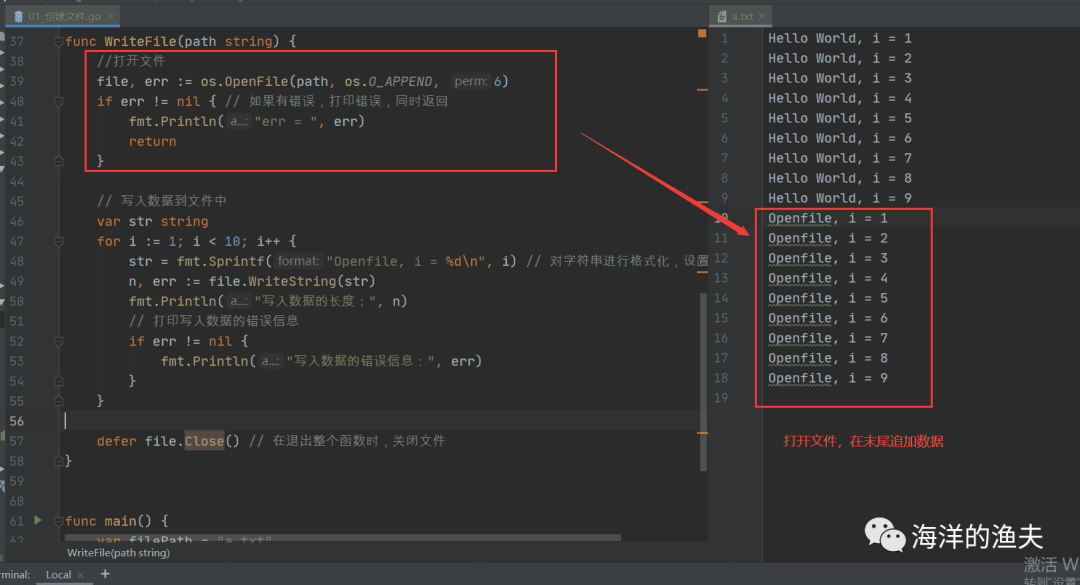Image resolution: width=1080 pixels, height=585 pixels.
Task: Click the highlighted 'Close' in defer file.Close()
Action: click(x=205, y=441)
